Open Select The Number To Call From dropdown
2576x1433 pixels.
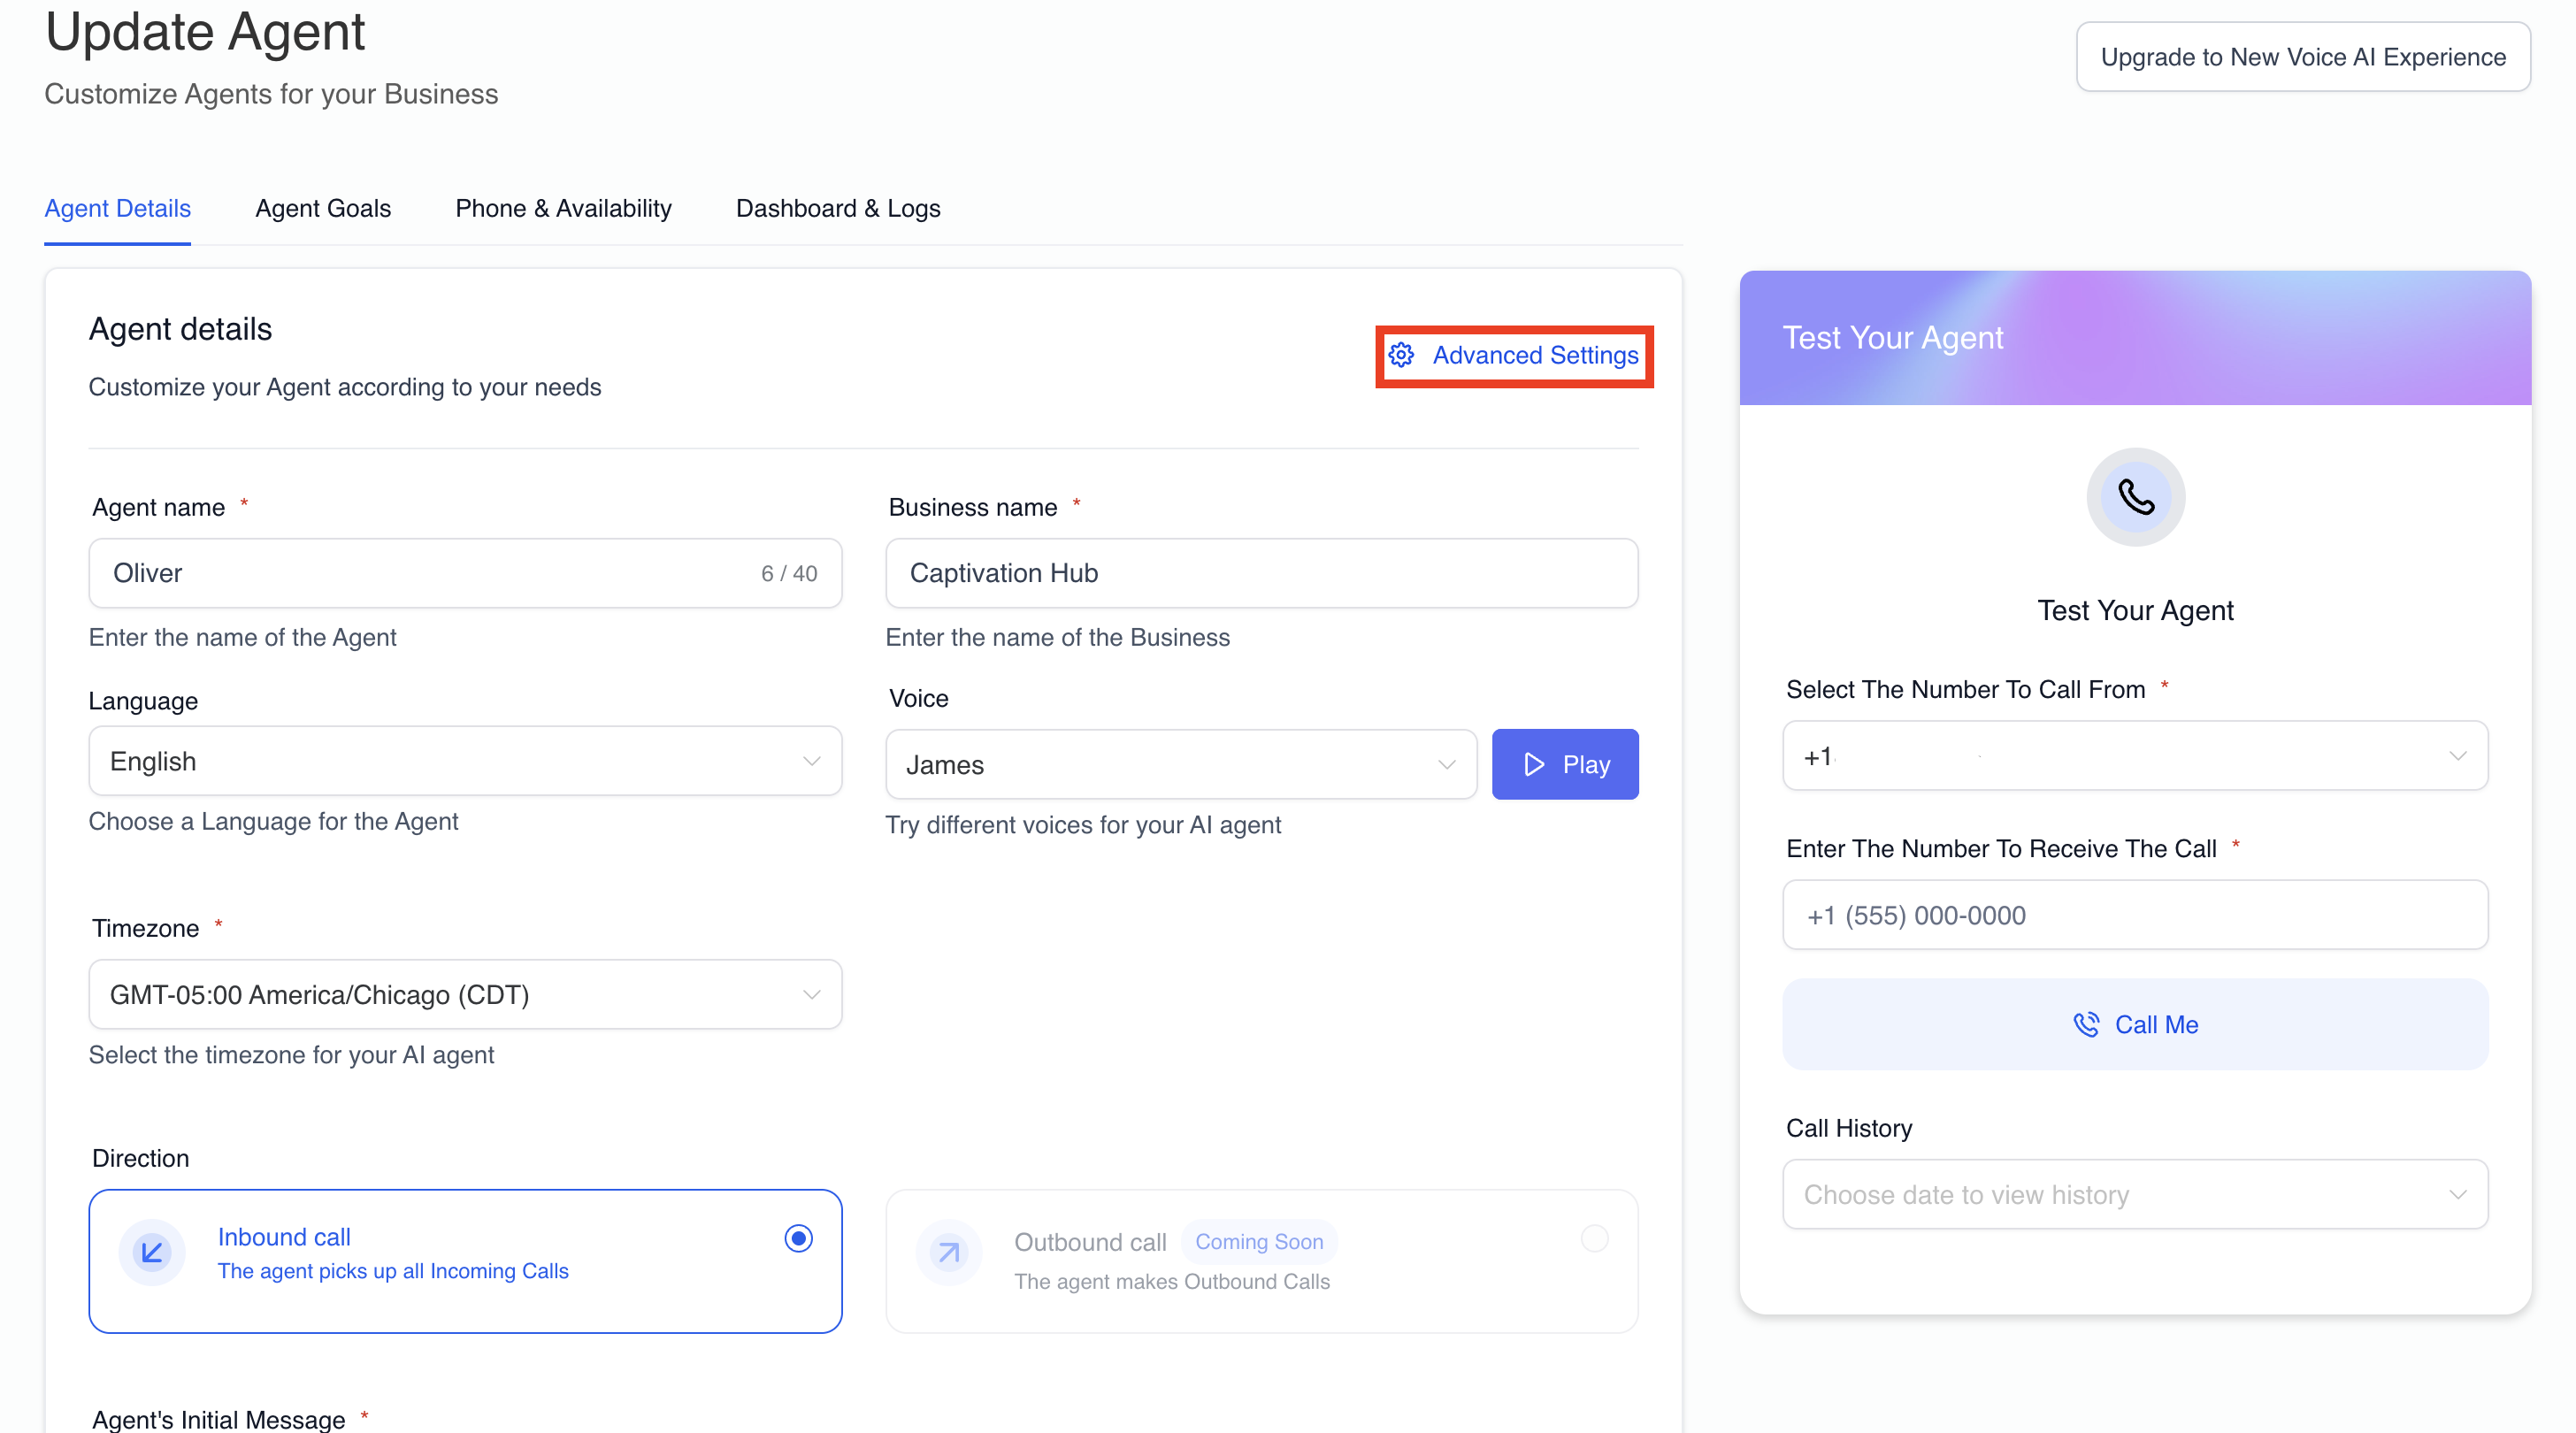[x=2135, y=756]
